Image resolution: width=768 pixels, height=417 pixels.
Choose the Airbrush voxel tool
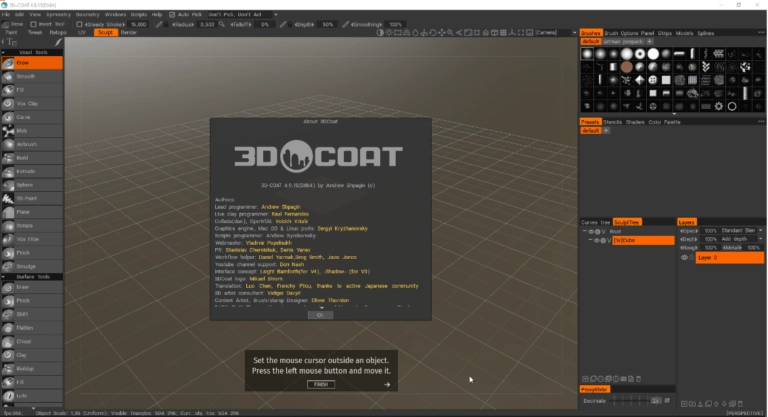31,144
